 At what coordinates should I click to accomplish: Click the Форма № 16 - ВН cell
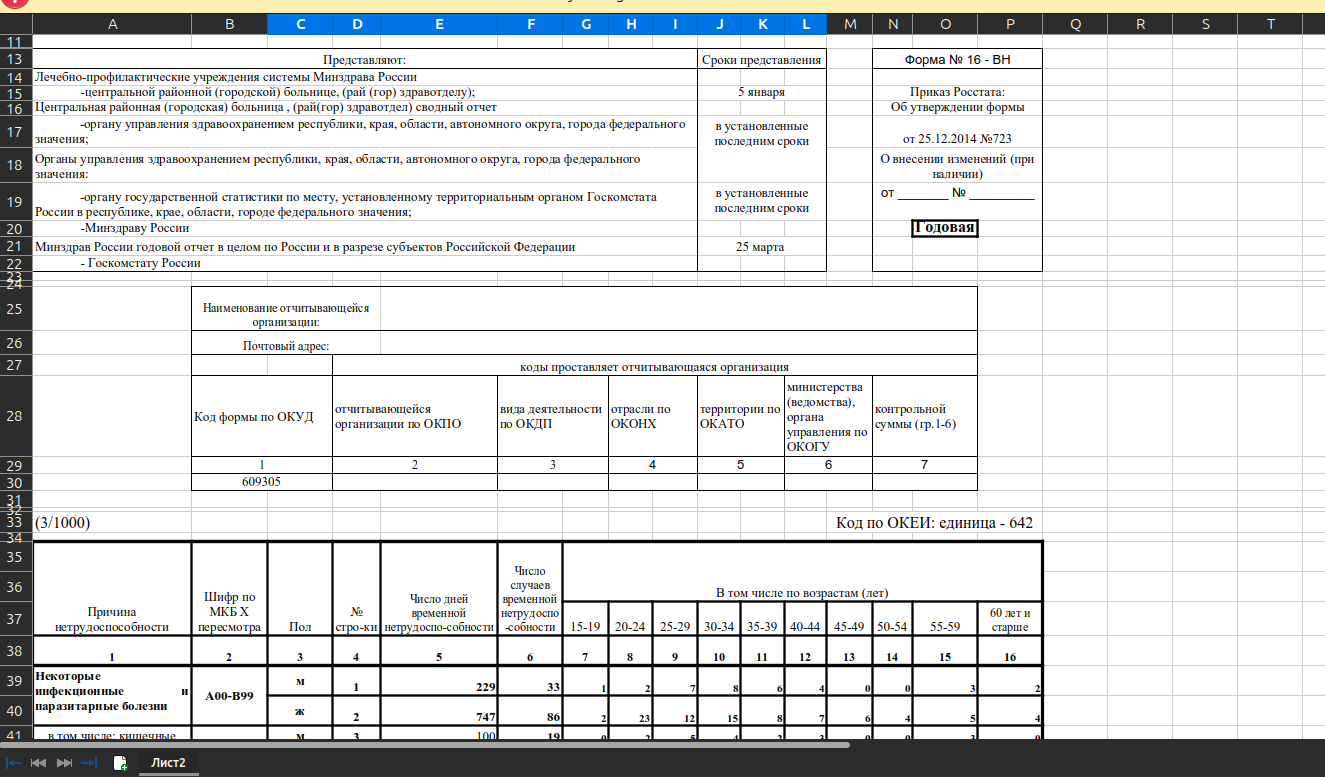pyautogui.click(x=957, y=60)
